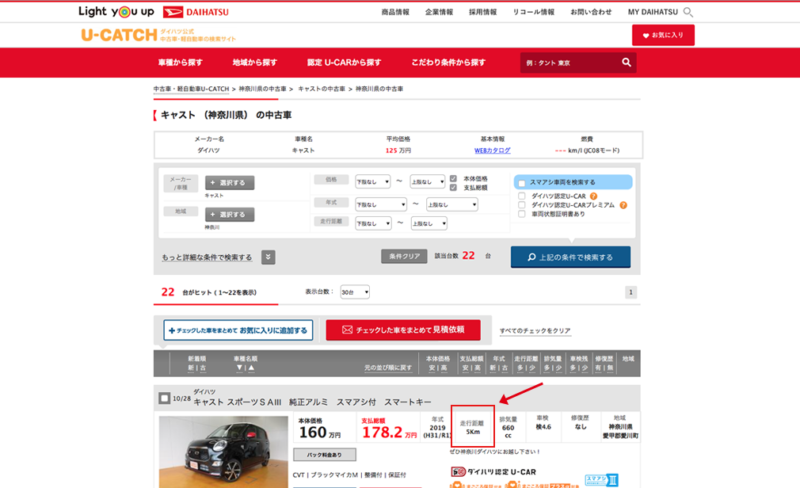
Task: Click すべてのチェックをクリア link
Action: (535, 331)
